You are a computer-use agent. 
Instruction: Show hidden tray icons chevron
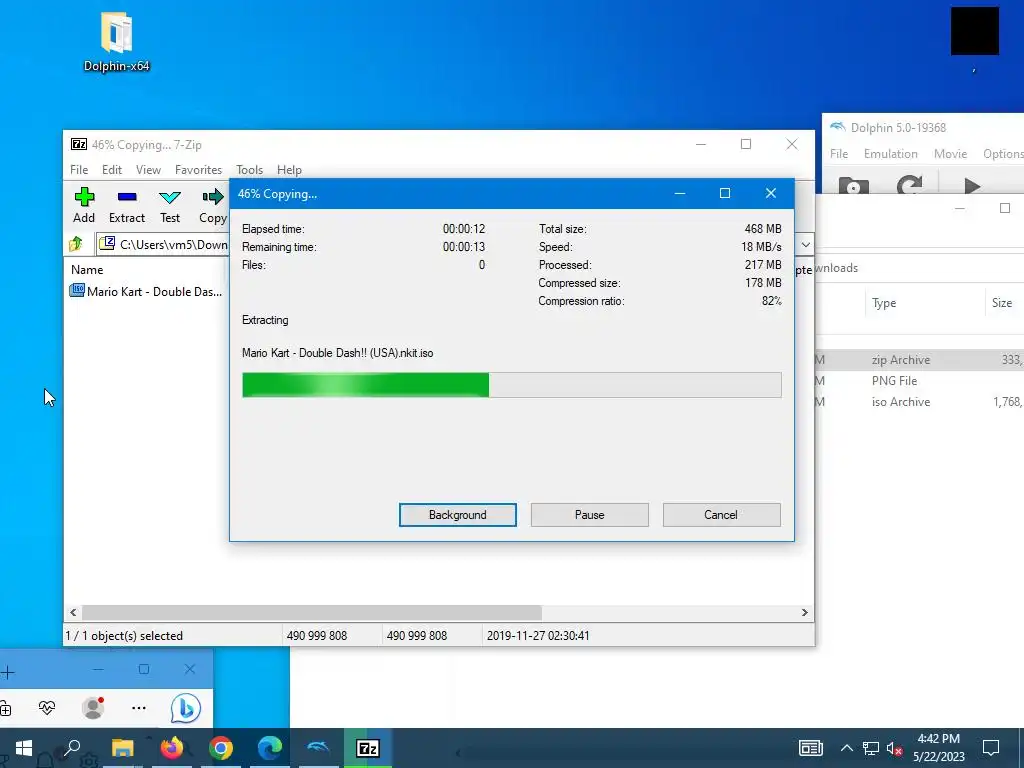(x=846, y=748)
